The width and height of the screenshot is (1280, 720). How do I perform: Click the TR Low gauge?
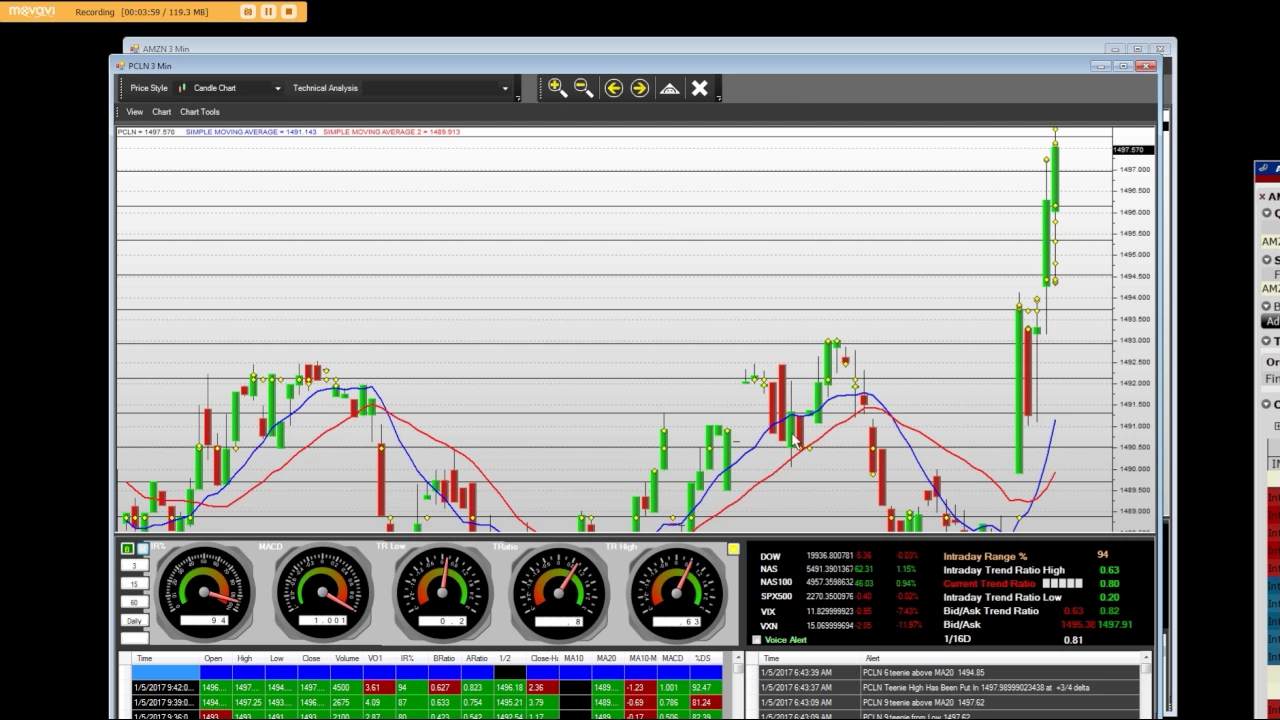(x=441, y=592)
